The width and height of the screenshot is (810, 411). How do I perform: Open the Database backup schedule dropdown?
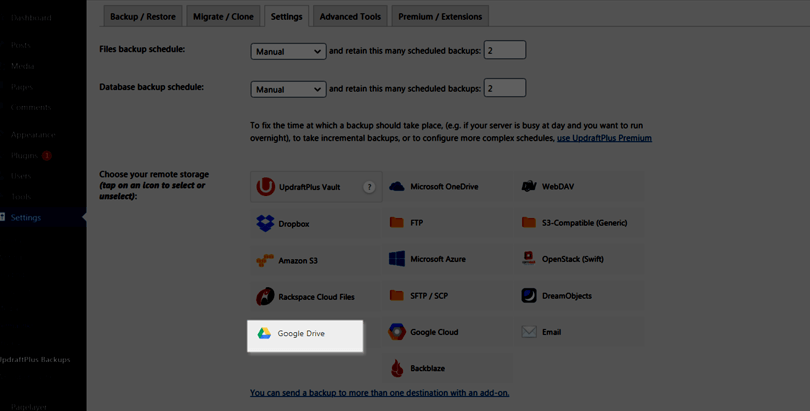pyautogui.click(x=288, y=89)
